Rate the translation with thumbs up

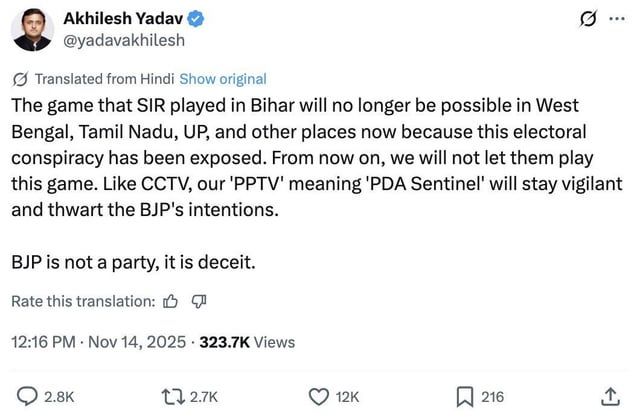(170, 301)
